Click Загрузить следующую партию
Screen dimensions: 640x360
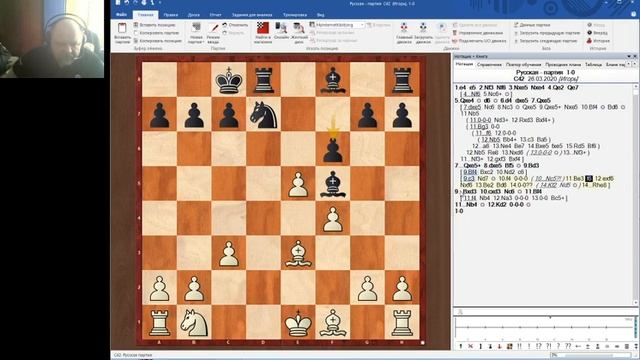click(x=545, y=41)
